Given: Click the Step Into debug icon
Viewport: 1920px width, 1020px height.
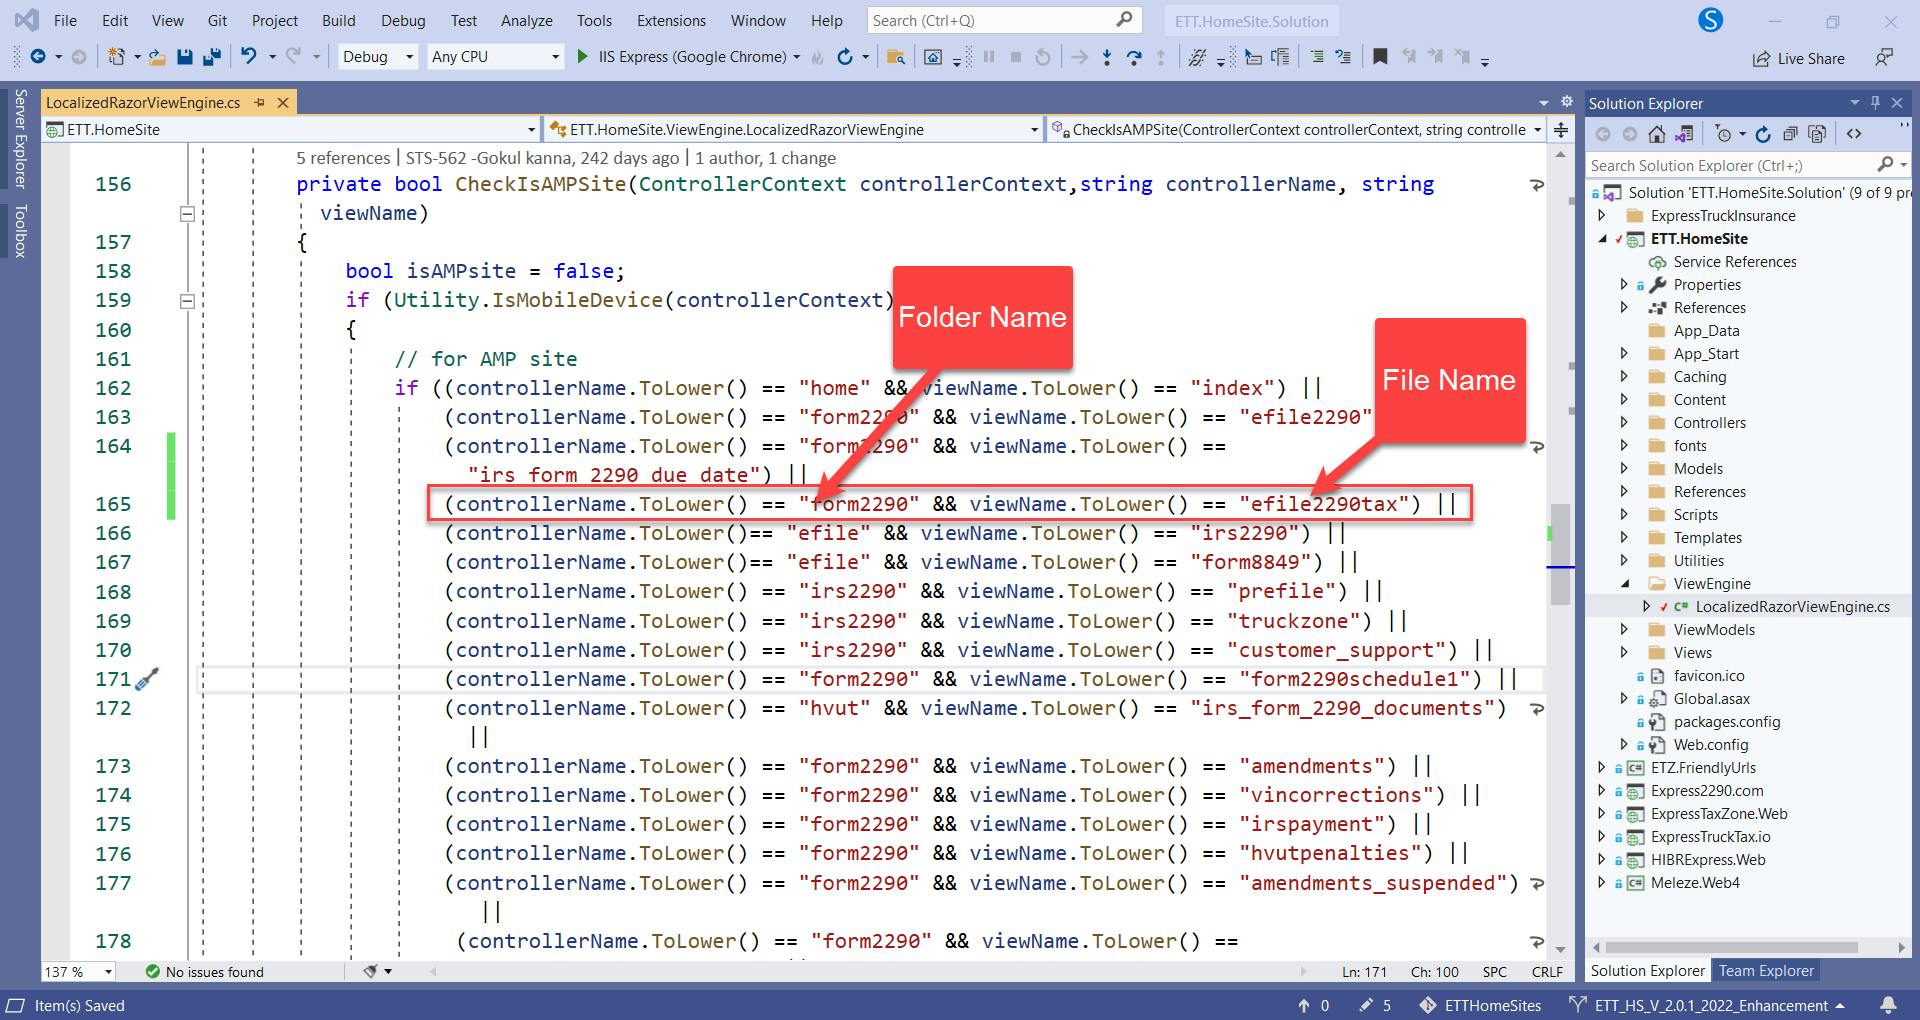Looking at the screenshot, I should [1106, 57].
